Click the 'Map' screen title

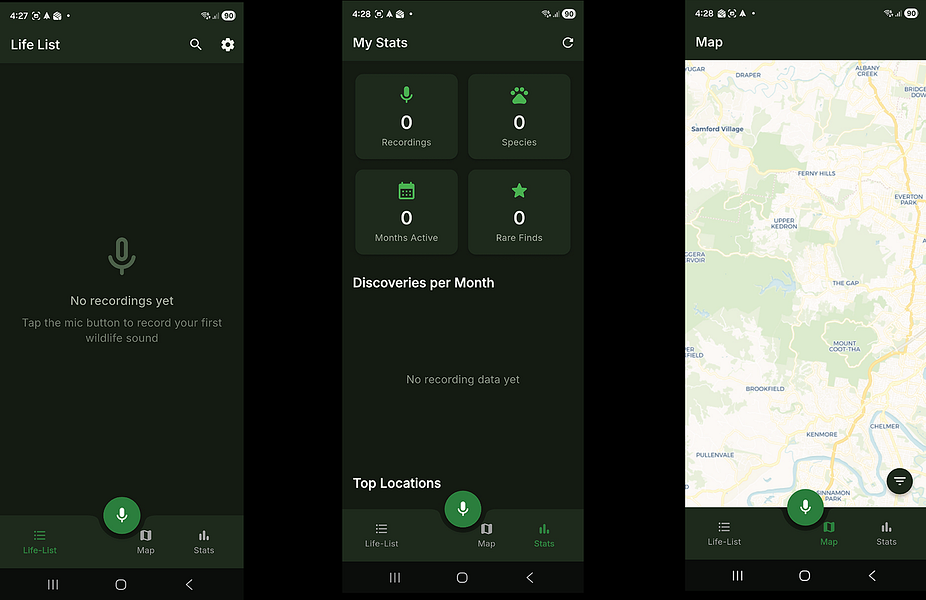(709, 42)
